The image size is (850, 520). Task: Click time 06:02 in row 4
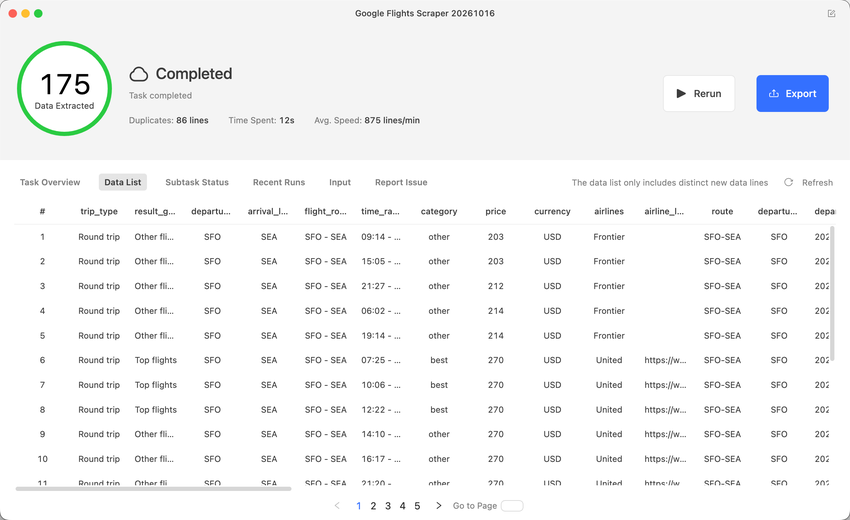[381, 311]
